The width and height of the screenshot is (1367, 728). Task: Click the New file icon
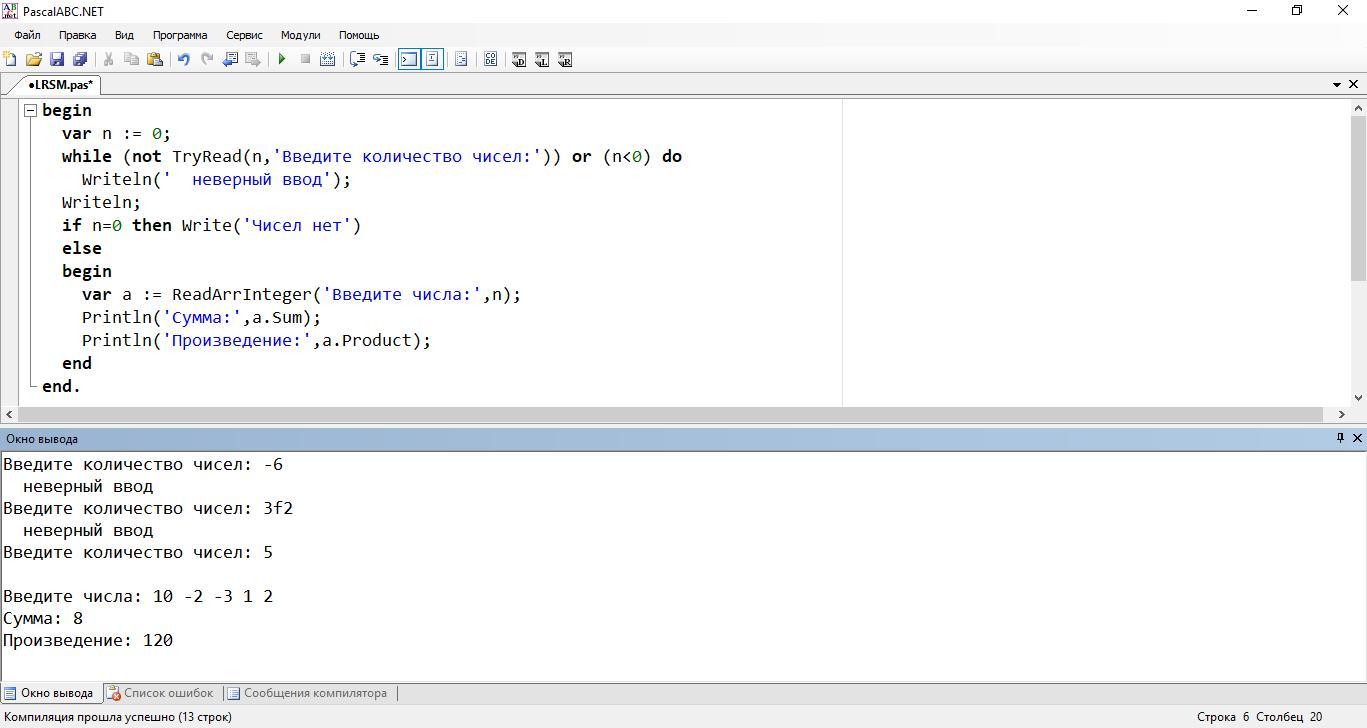(11, 60)
